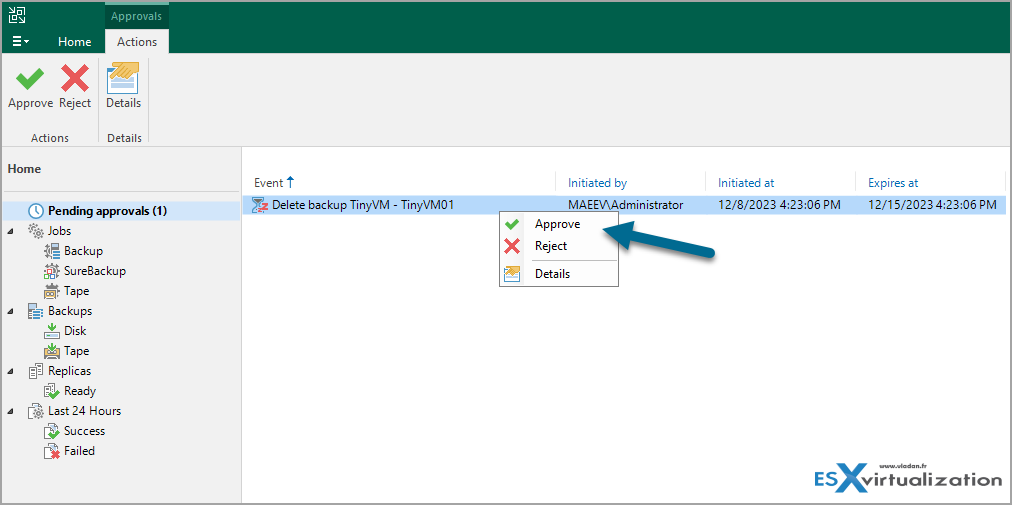Collapse the Jobs tree node
1012x505 pixels.
tap(11, 231)
